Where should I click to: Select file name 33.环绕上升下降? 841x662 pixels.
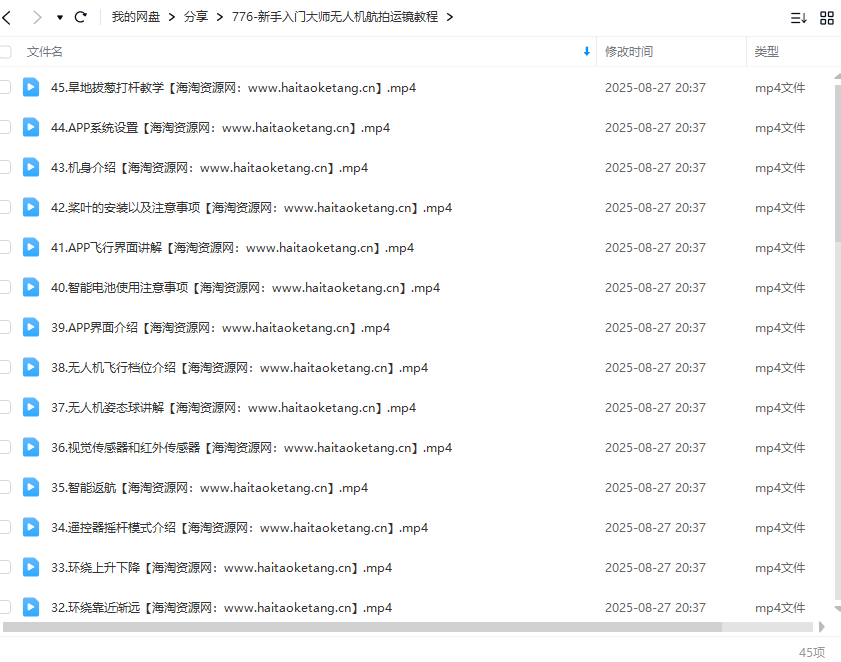(x=222, y=568)
